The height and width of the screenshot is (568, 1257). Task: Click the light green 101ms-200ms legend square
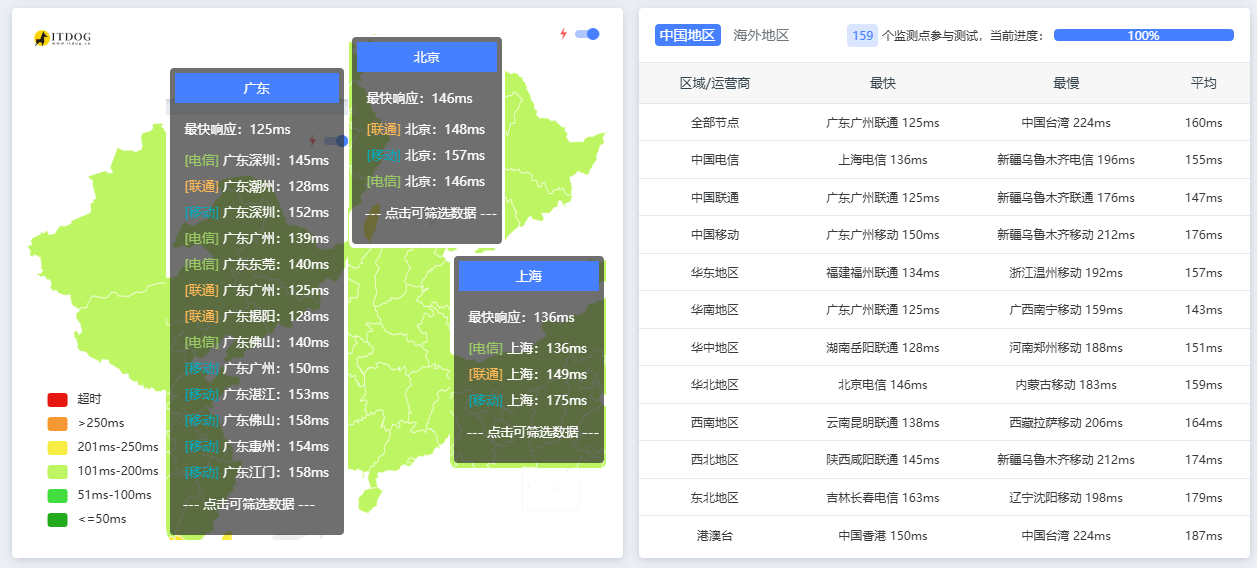57,471
